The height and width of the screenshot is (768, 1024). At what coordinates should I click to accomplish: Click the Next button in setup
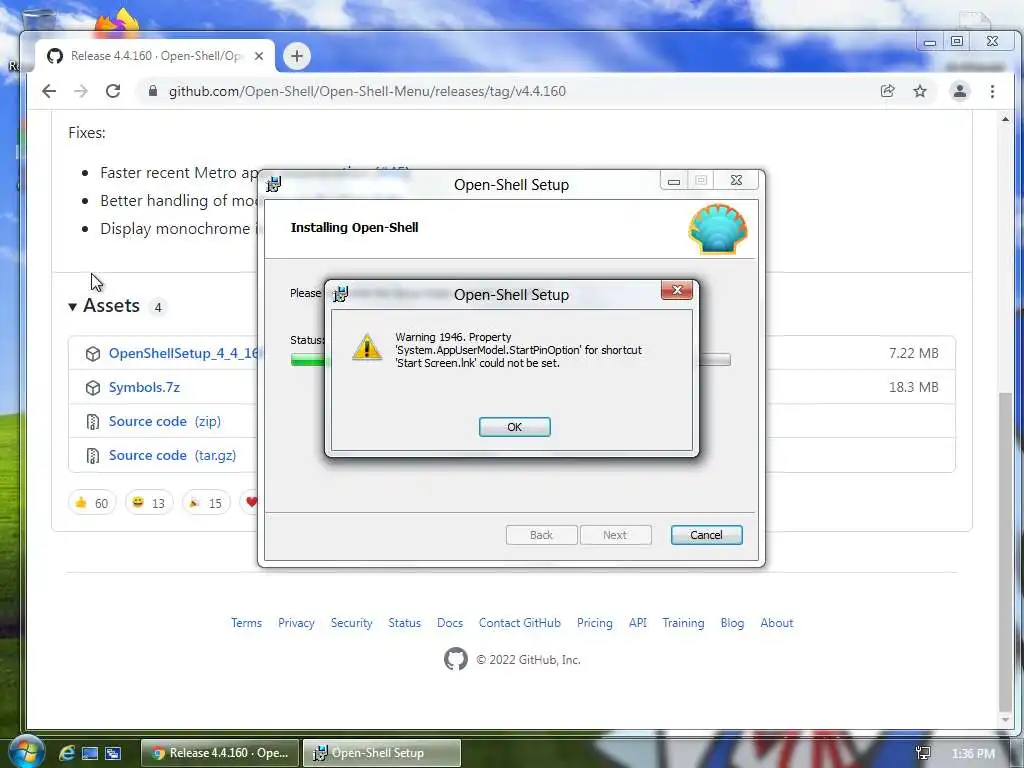click(x=615, y=535)
